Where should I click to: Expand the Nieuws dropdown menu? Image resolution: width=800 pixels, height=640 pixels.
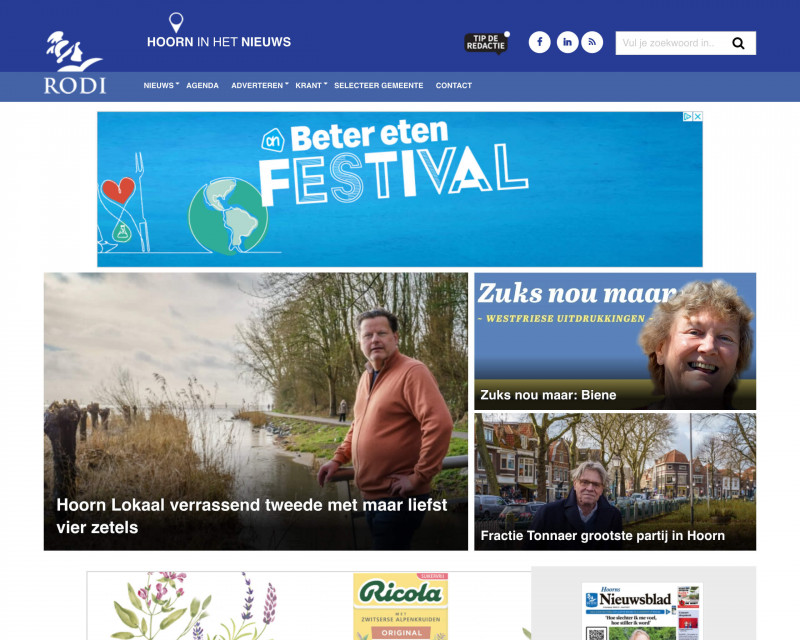click(161, 85)
